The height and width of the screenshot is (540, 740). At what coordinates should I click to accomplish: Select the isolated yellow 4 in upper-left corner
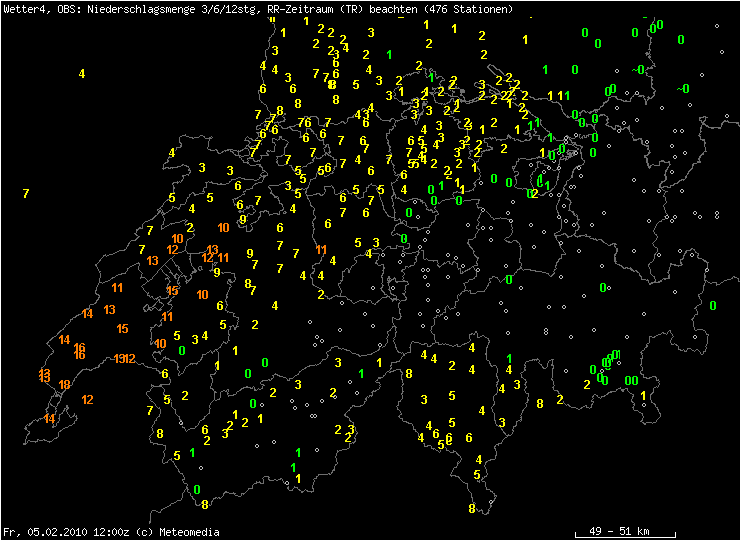click(x=82, y=73)
